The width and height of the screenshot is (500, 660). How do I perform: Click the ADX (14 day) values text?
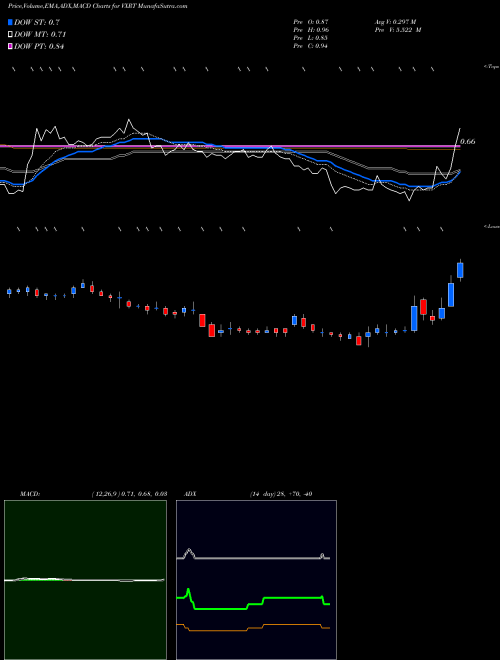click(281, 494)
